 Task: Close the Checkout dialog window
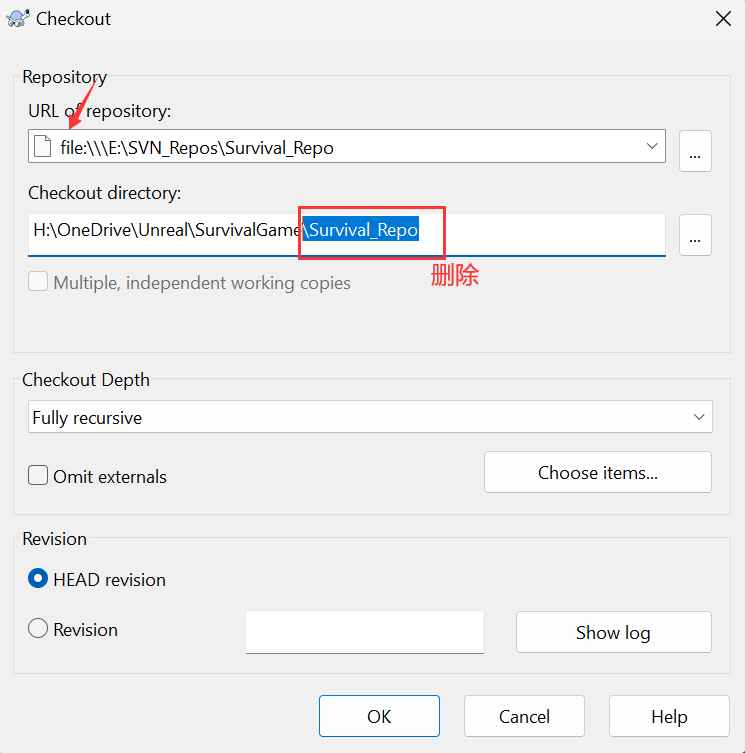click(722, 18)
